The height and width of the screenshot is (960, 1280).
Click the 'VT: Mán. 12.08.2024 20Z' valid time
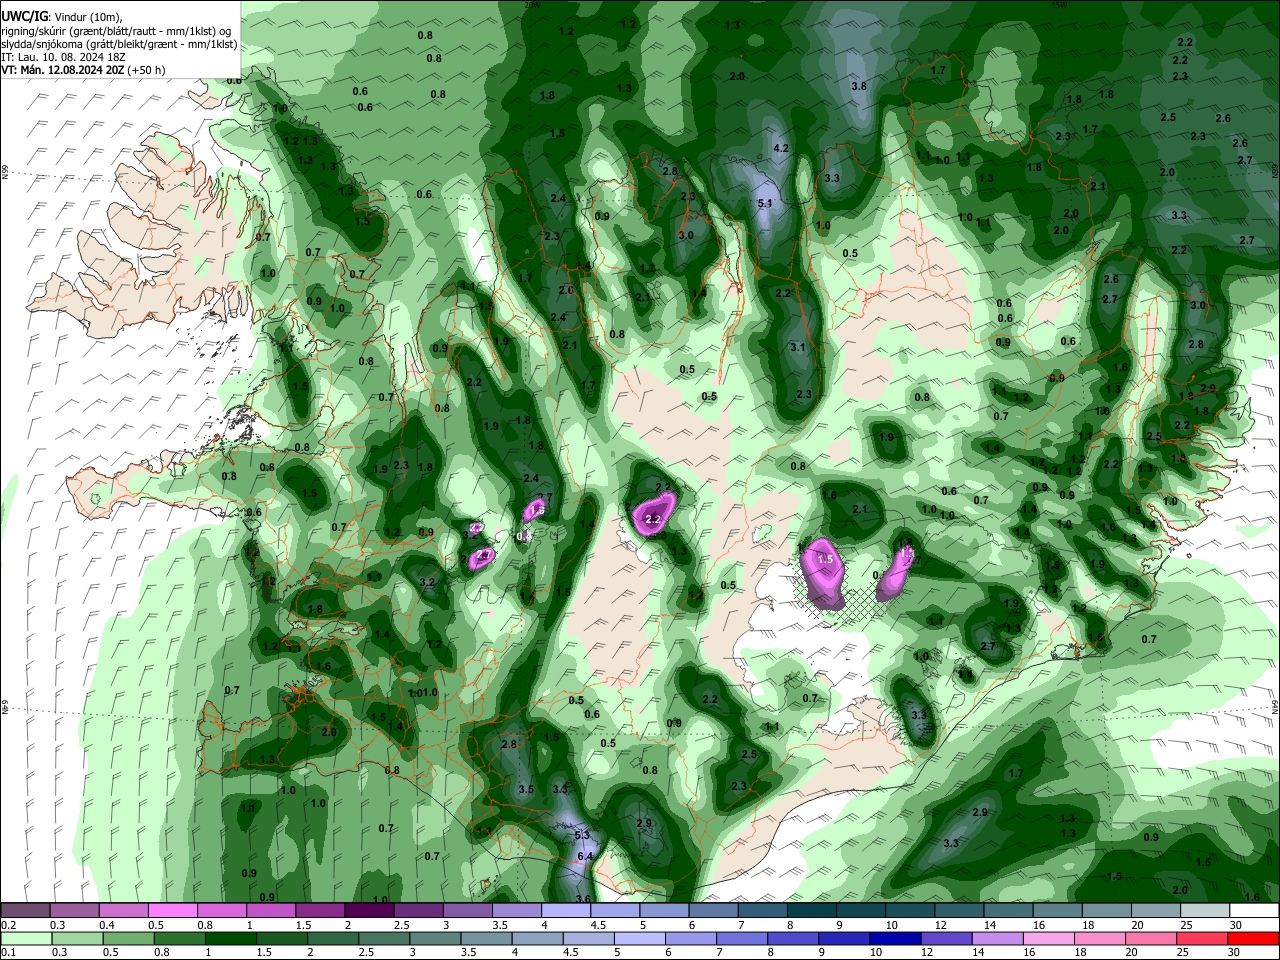tap(63, 70)
